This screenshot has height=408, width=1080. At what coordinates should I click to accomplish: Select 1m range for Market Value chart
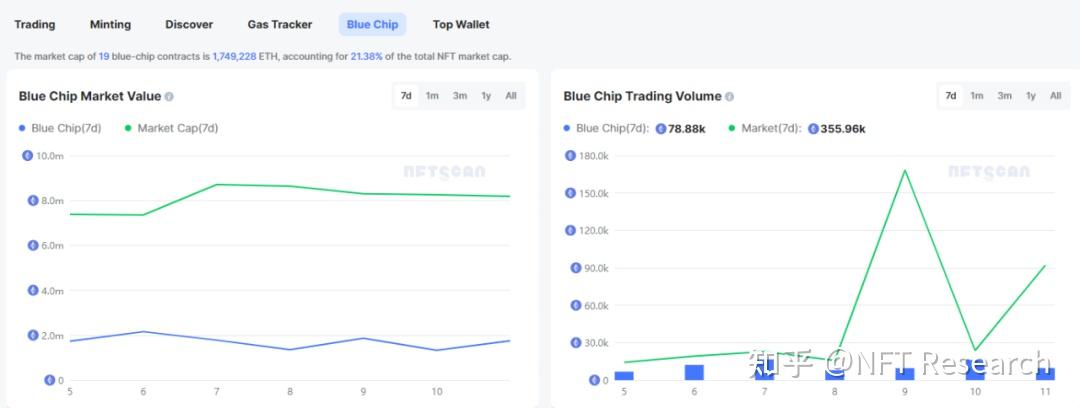coord(432,96)
